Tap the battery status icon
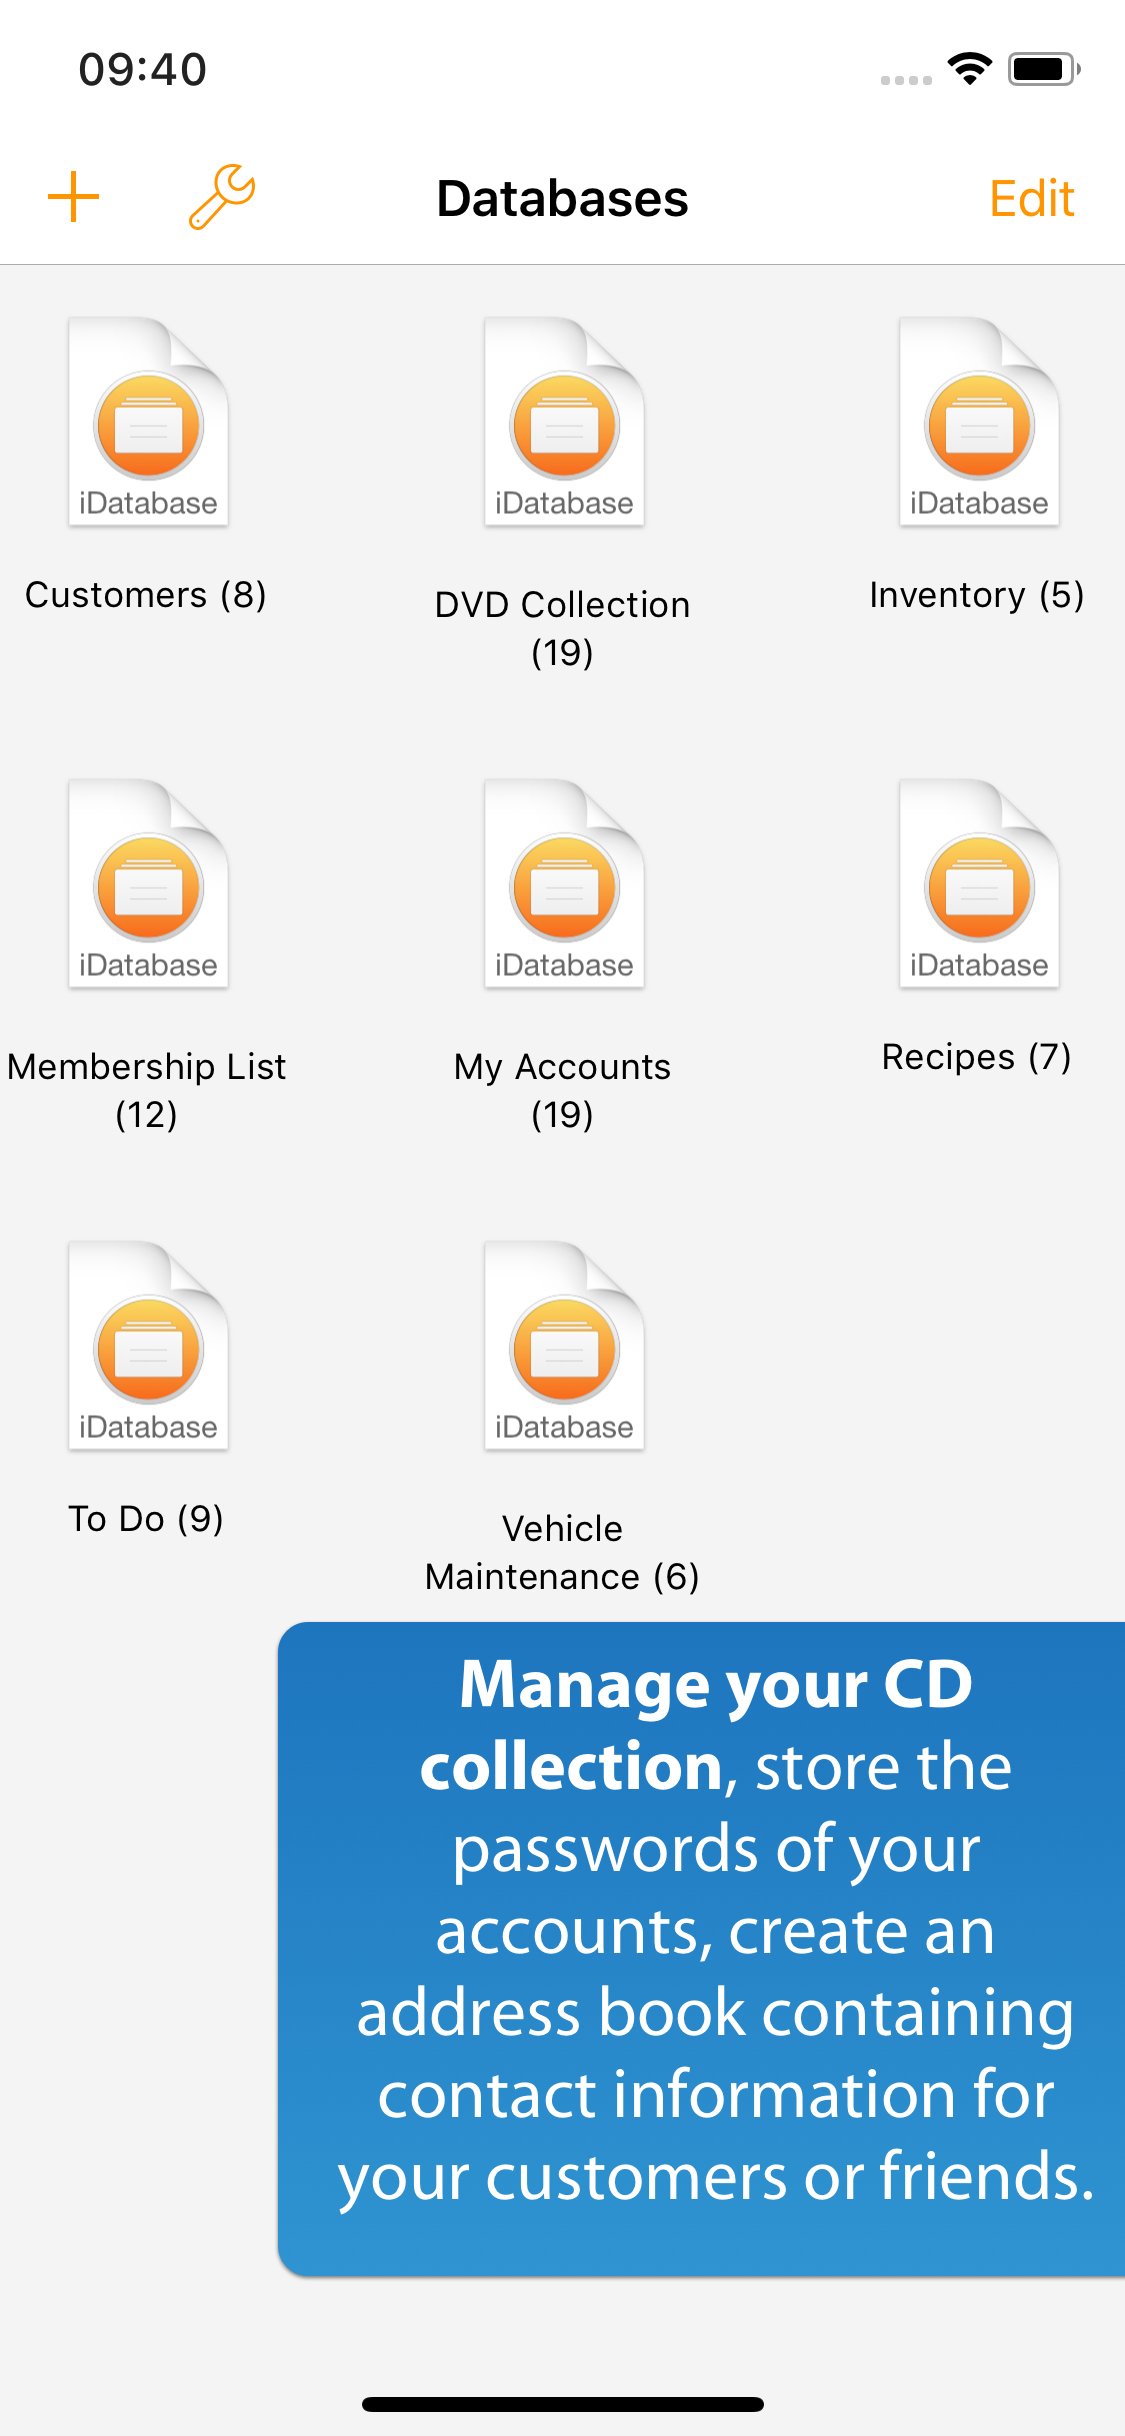This screenshot has width=1125, height=2436. 1044,69
